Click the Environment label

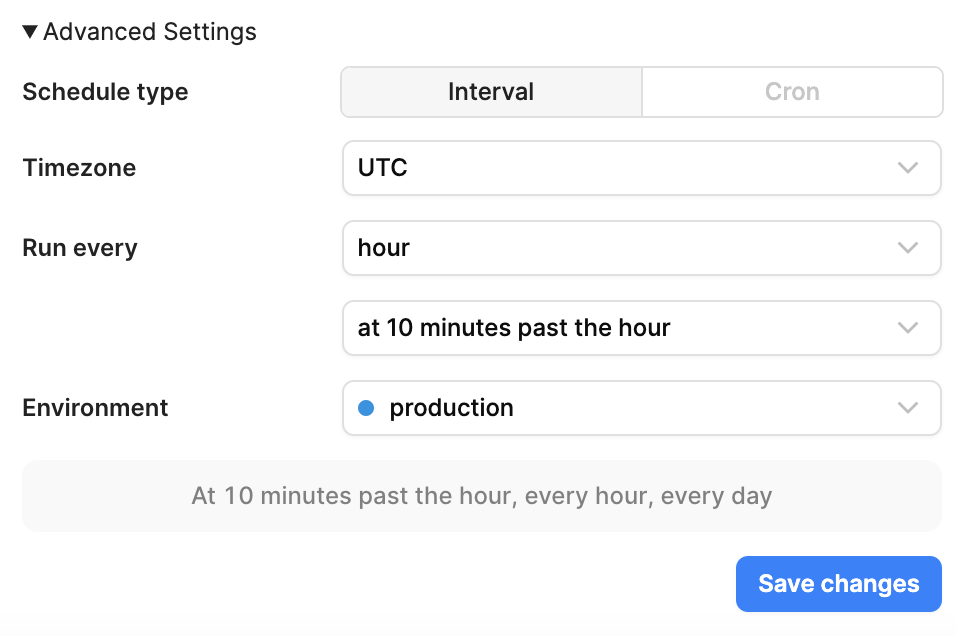click(95, 407)
